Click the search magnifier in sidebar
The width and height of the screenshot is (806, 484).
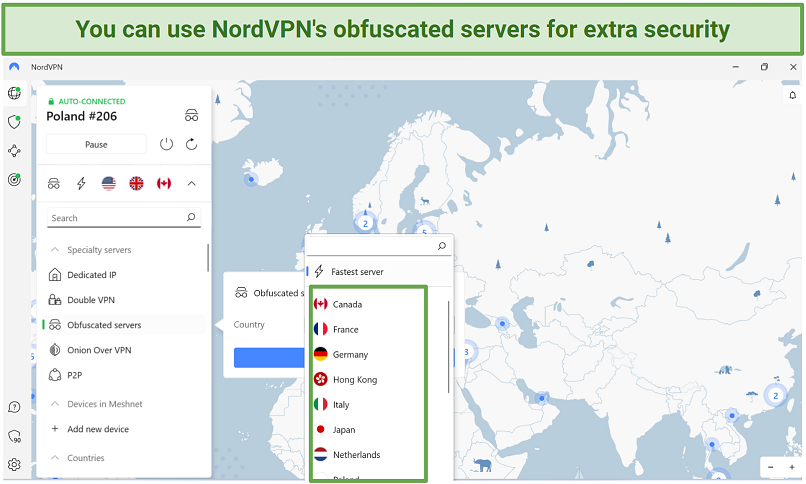191,217
